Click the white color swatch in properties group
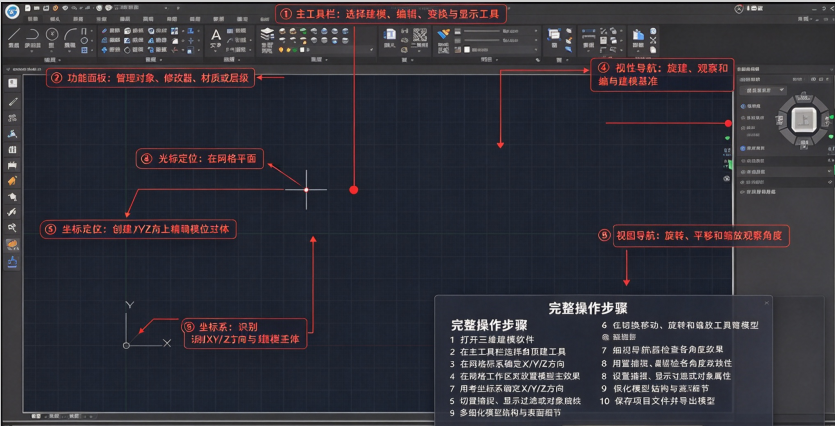 467,50
